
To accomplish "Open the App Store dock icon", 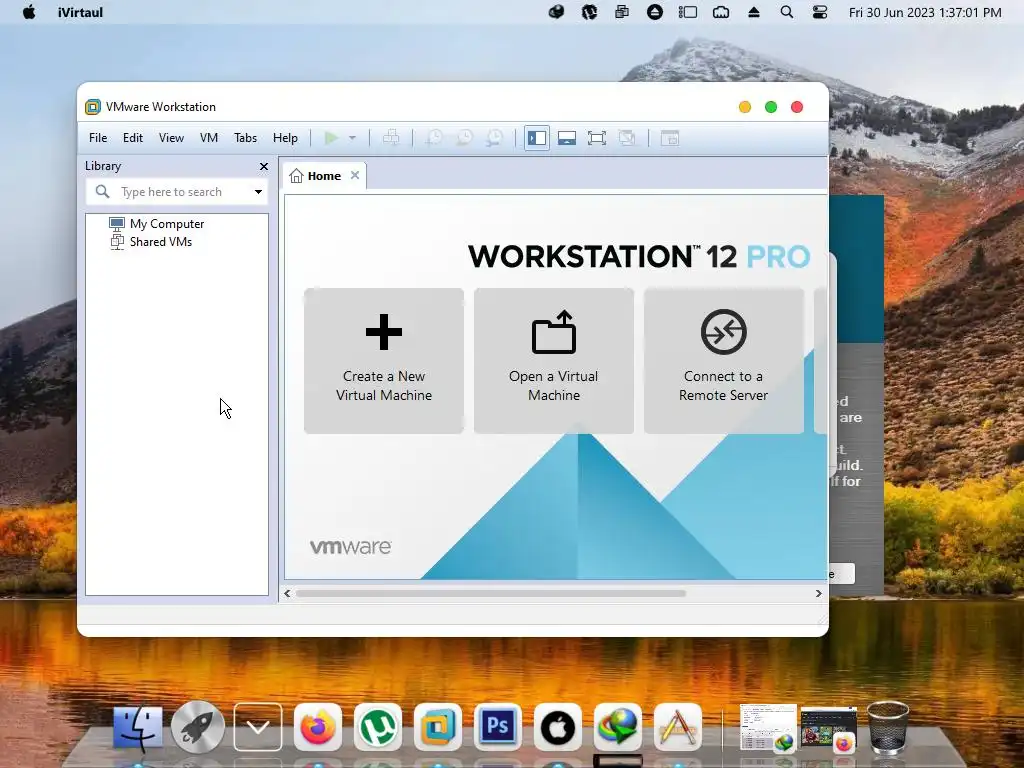I will point(678,728).
